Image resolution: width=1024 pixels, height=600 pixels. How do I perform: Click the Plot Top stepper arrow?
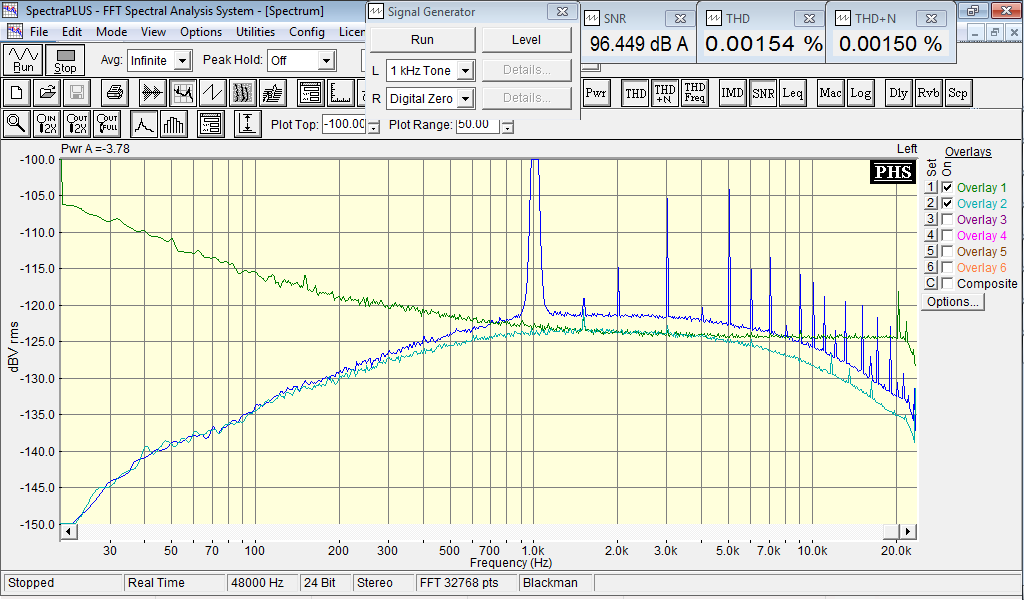pos(373,127)
